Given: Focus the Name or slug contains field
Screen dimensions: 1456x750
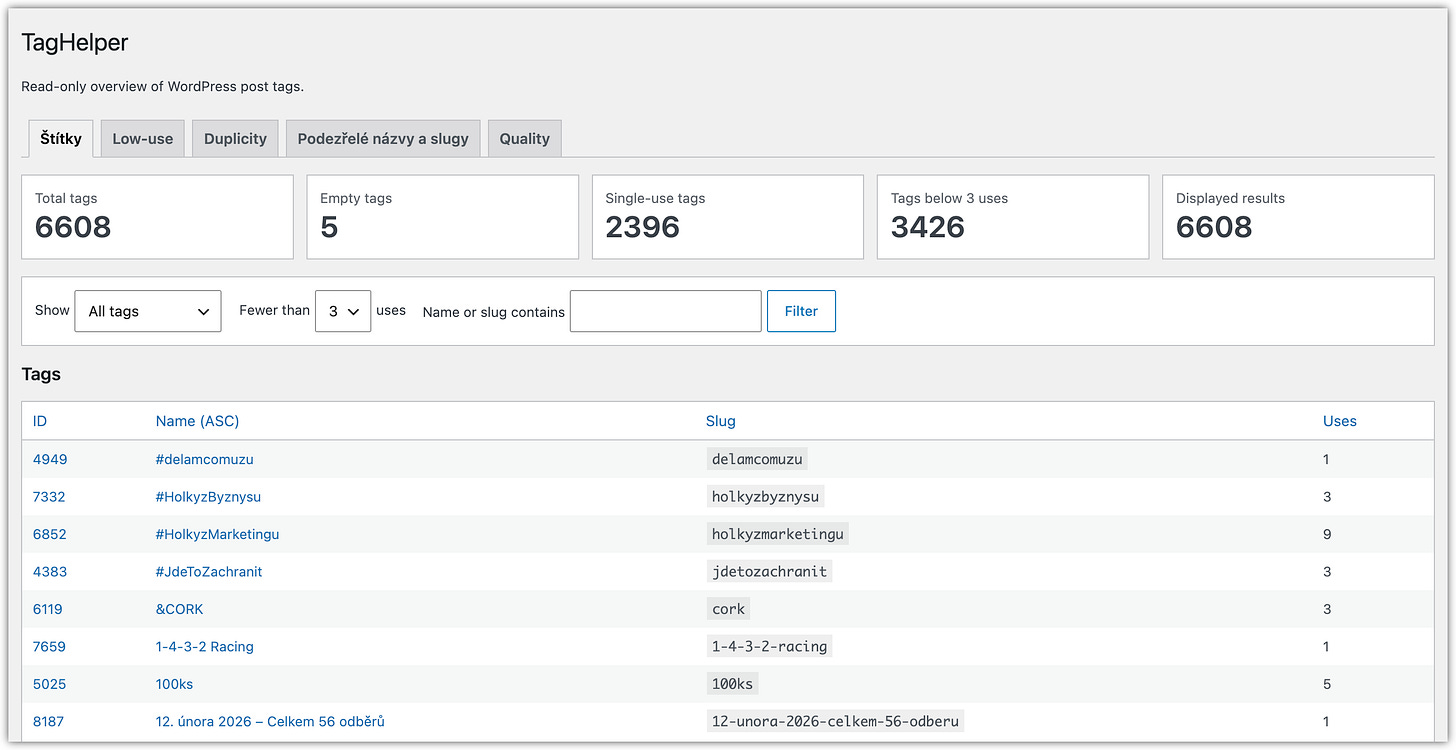Looking at the screenshot, I should 665,311.
